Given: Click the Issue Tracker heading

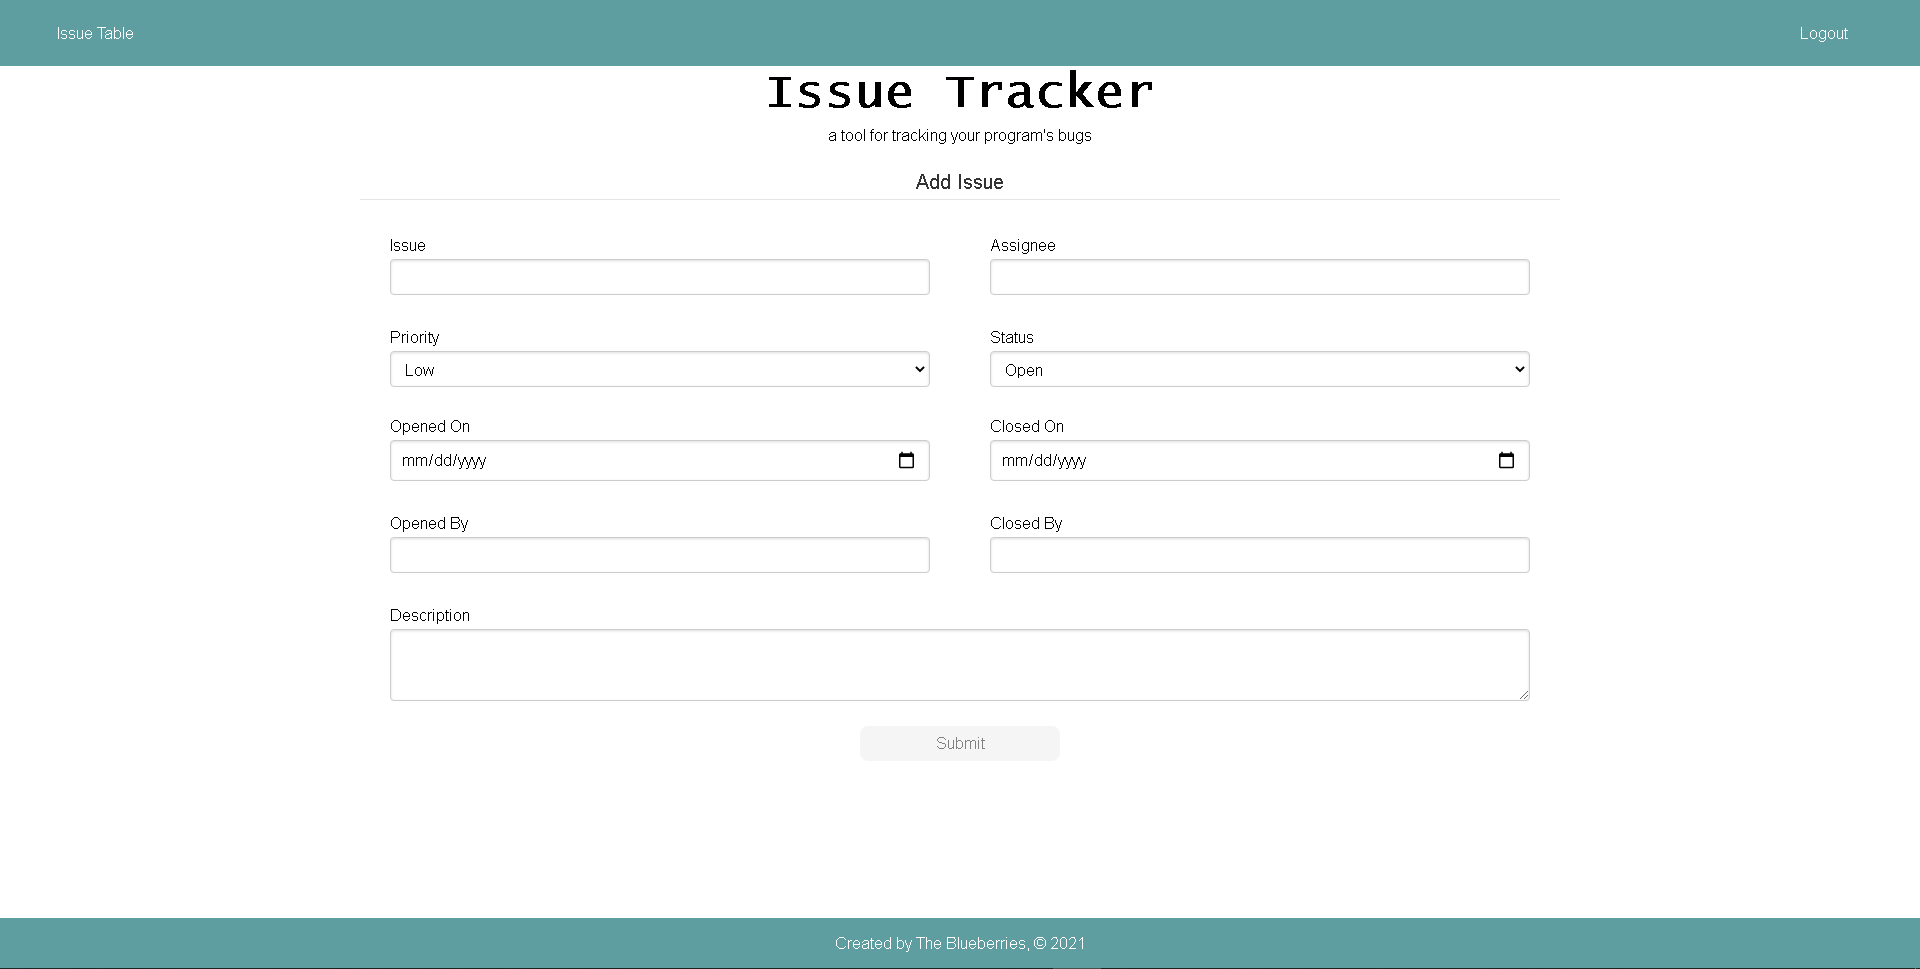Looking at the screenshot, I should pyautogui.click(x=960, y=92).
